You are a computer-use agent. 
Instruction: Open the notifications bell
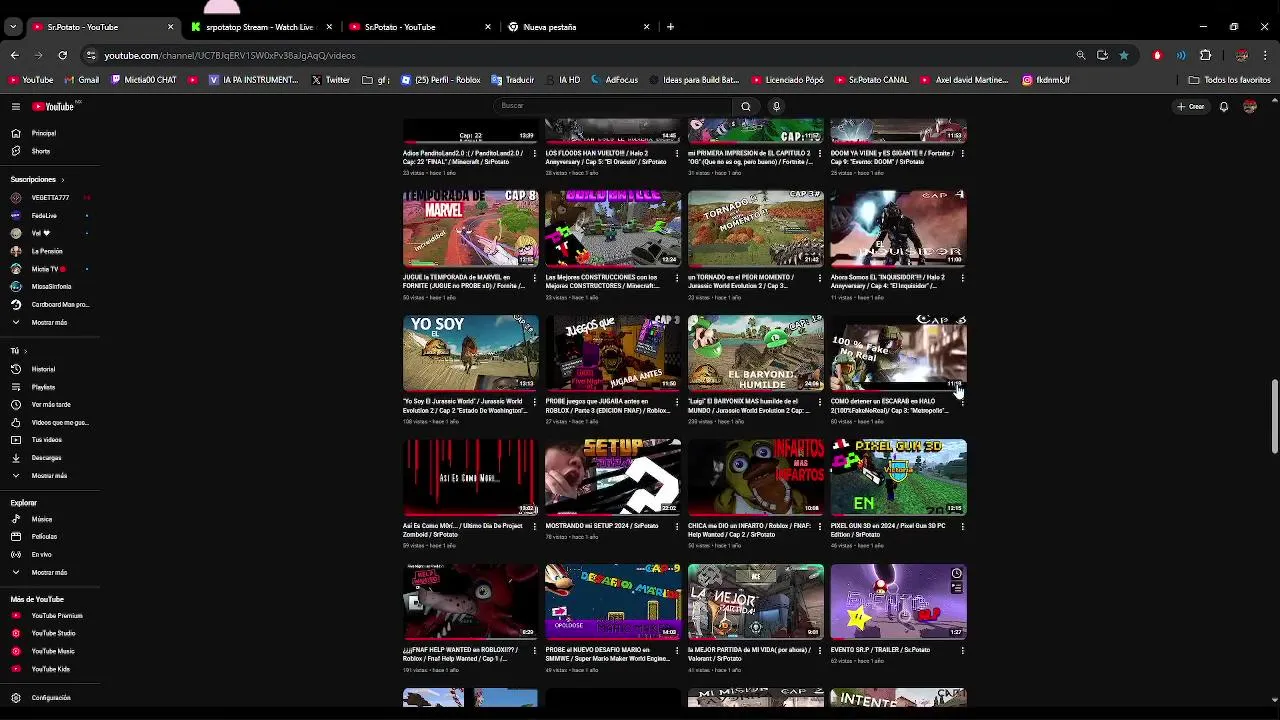(1223, 106)
